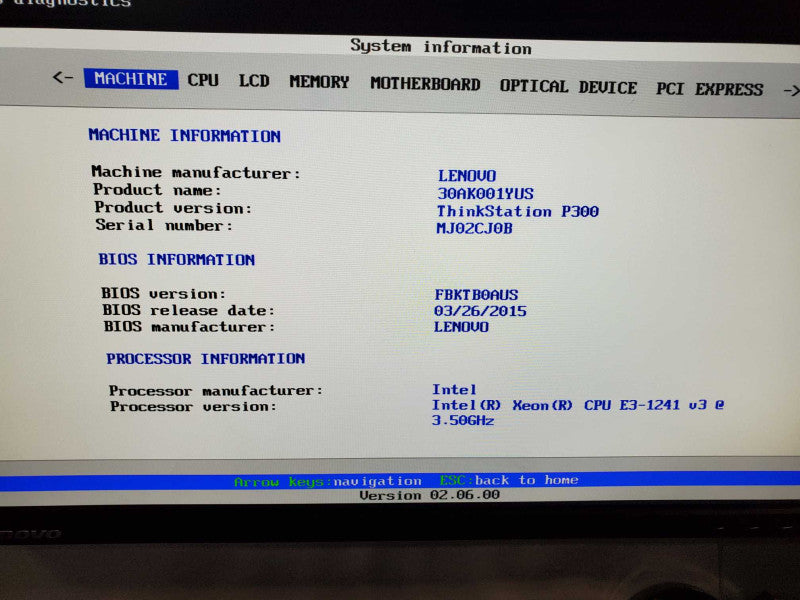
Task: Click the Processor version label
Action: coord(193,407)
